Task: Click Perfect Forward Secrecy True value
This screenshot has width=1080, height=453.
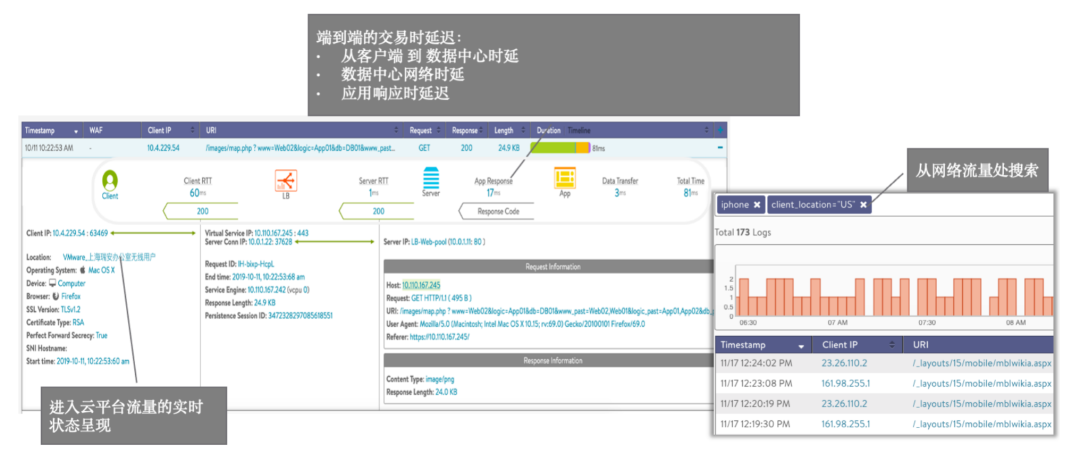Action: pos(101,335)
